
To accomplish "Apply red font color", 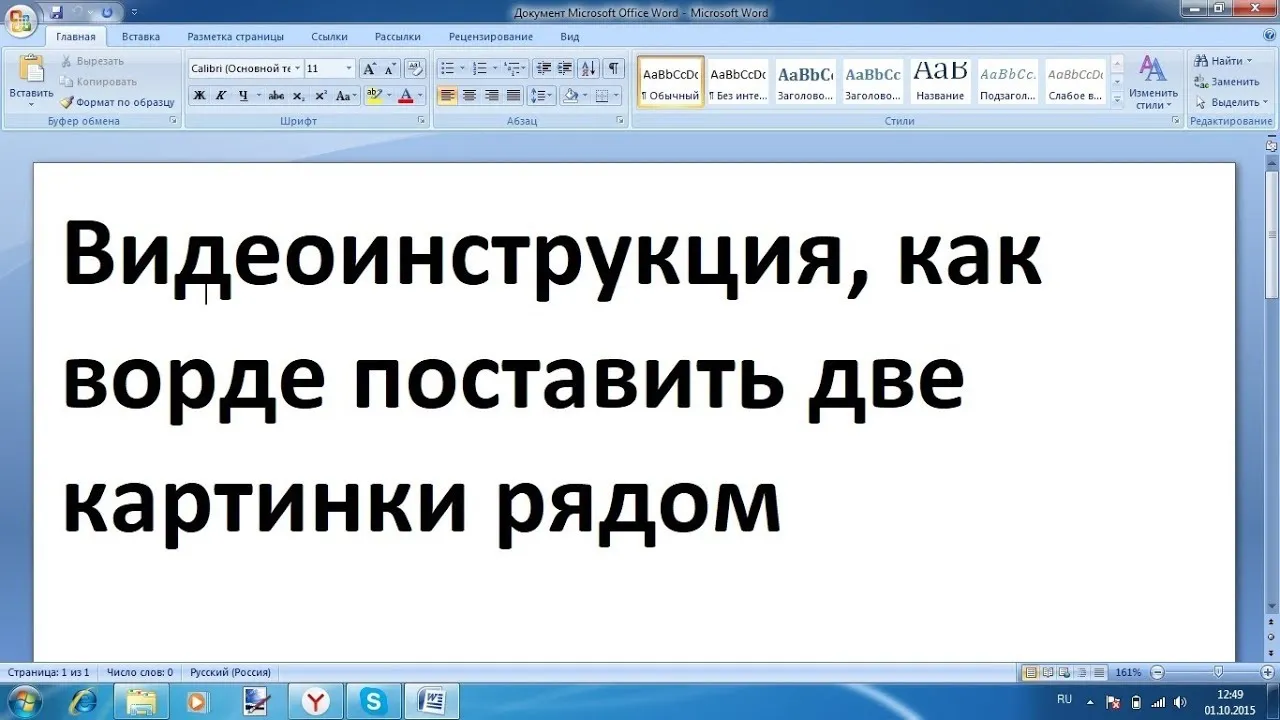I will tap(405, 96).
